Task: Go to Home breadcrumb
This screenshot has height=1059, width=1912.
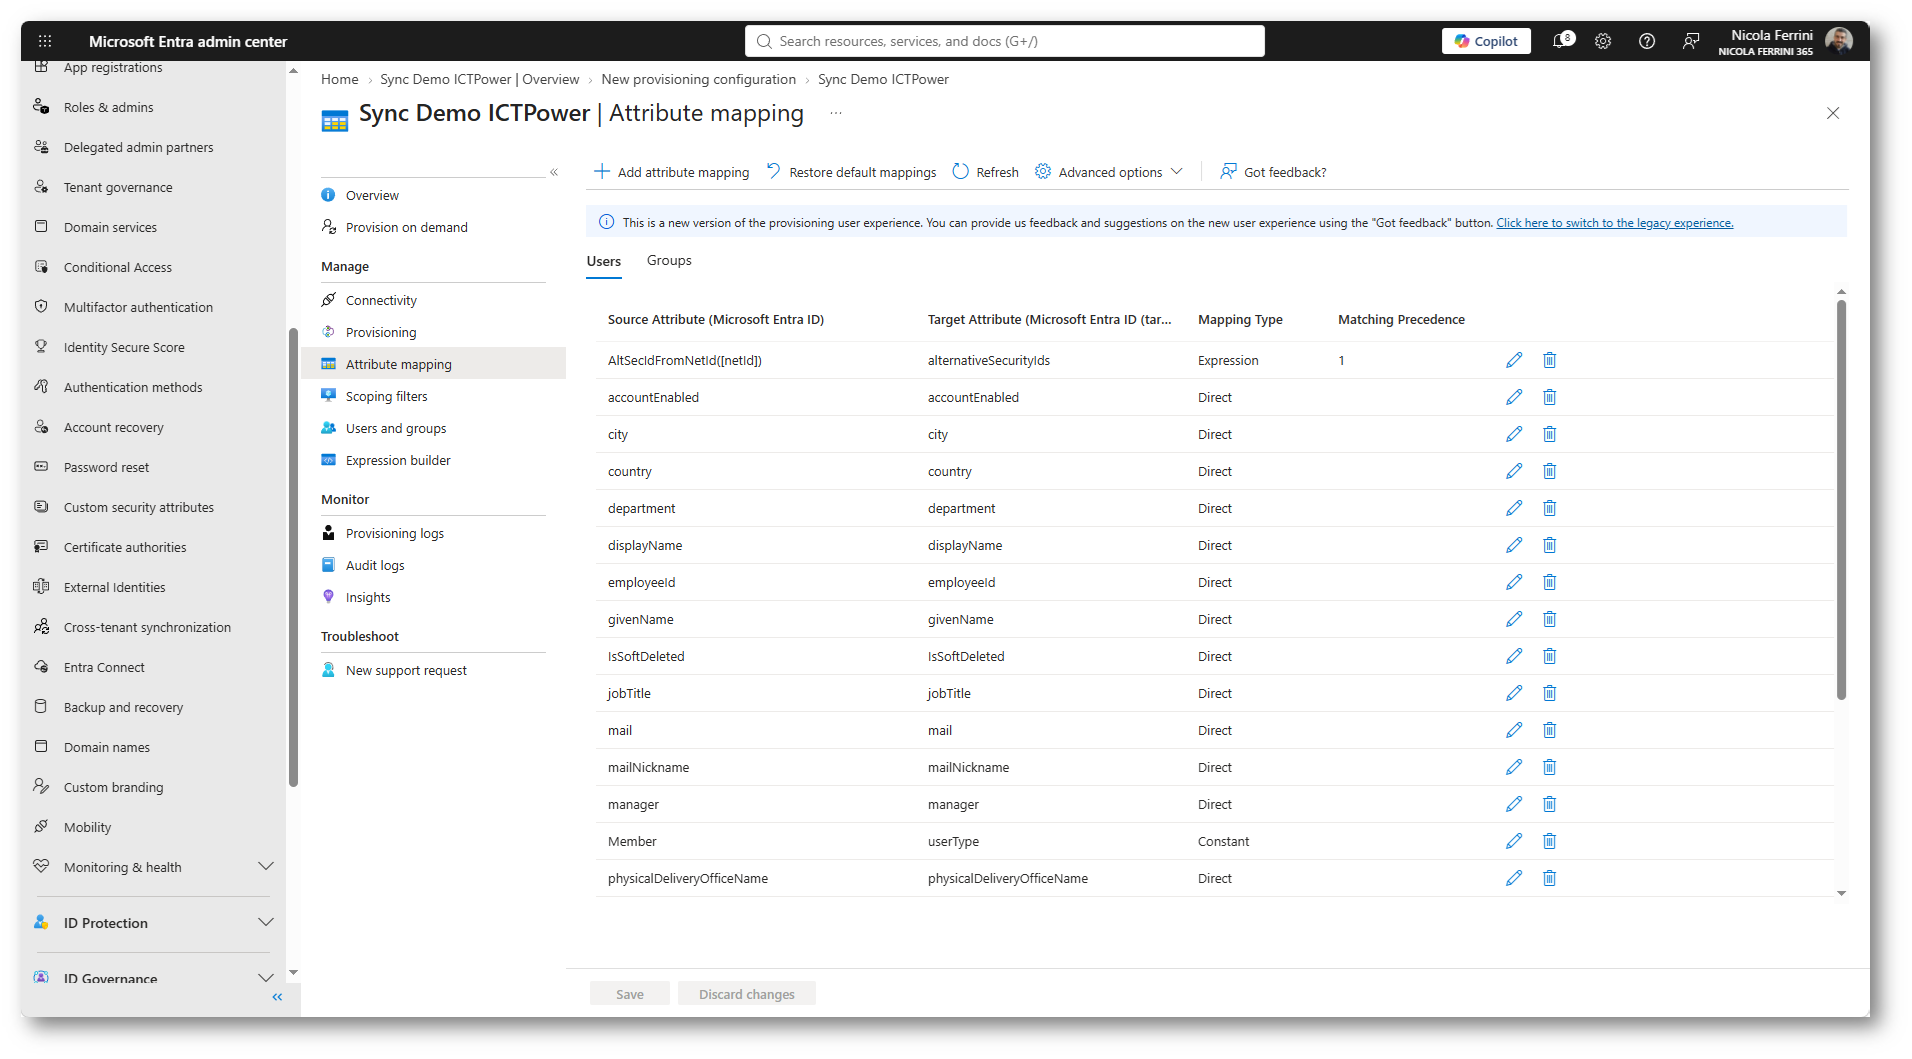Action: (x=340, y=79)
